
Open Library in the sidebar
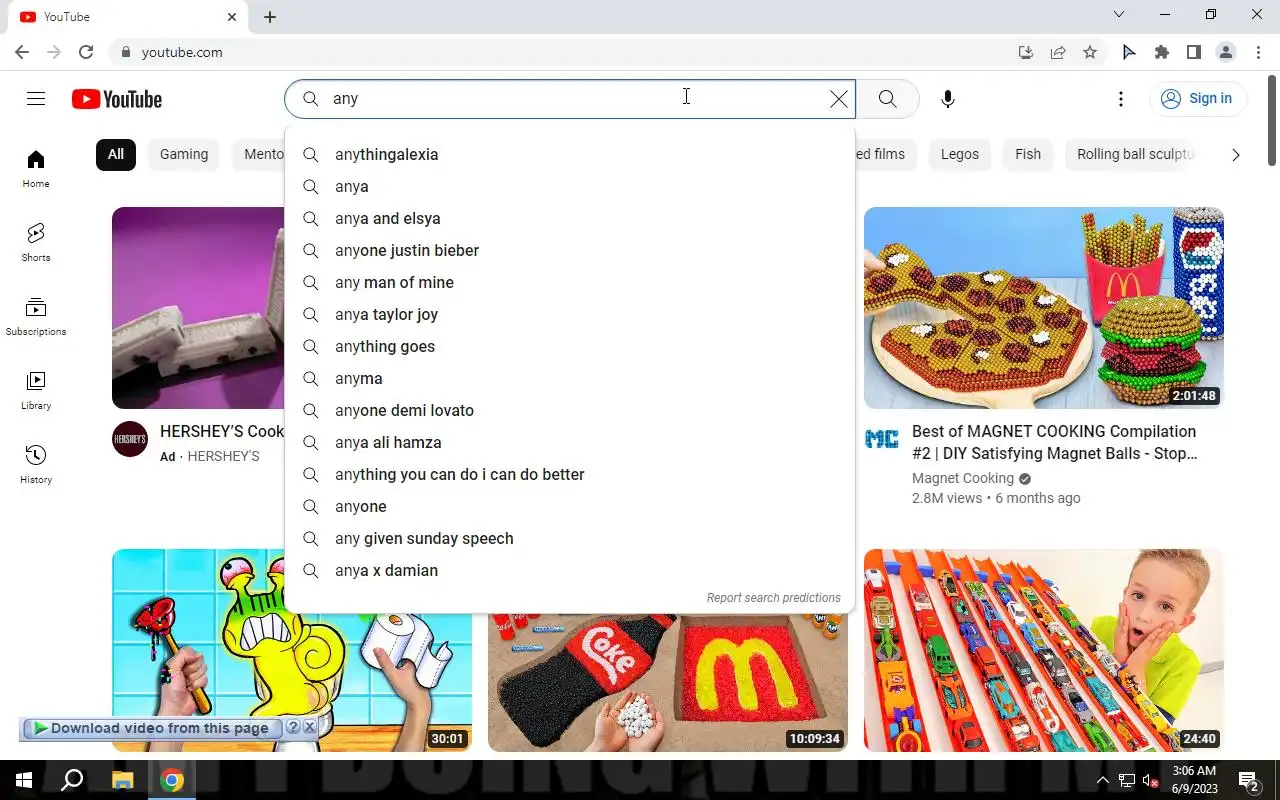tap(36, 391)
